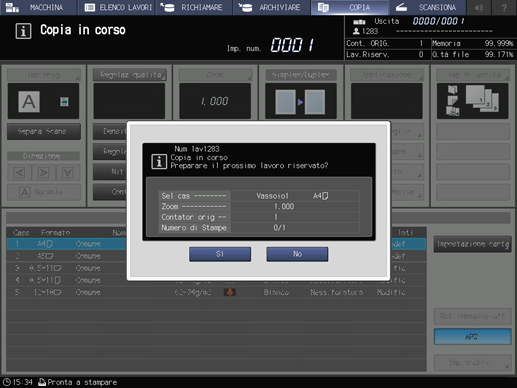Click the clock icon in status bar
517x388 pixels.
[x=6, y=382]
